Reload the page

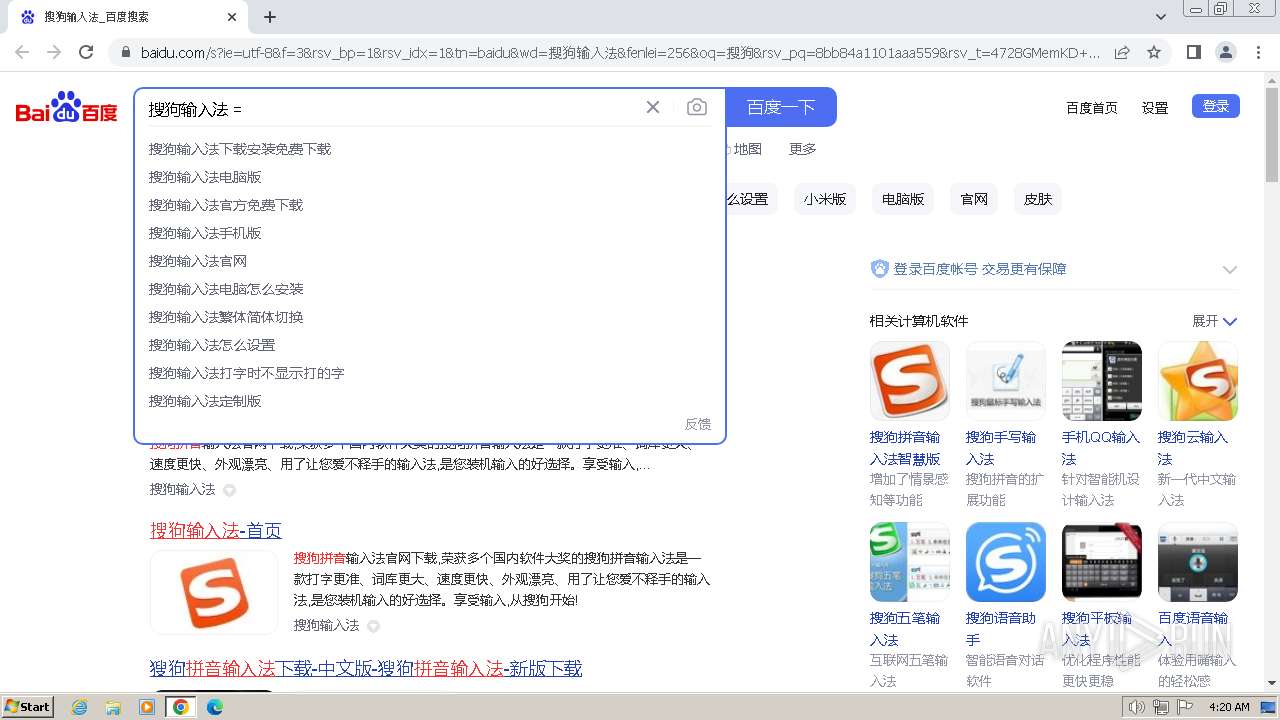coord(86,52)
